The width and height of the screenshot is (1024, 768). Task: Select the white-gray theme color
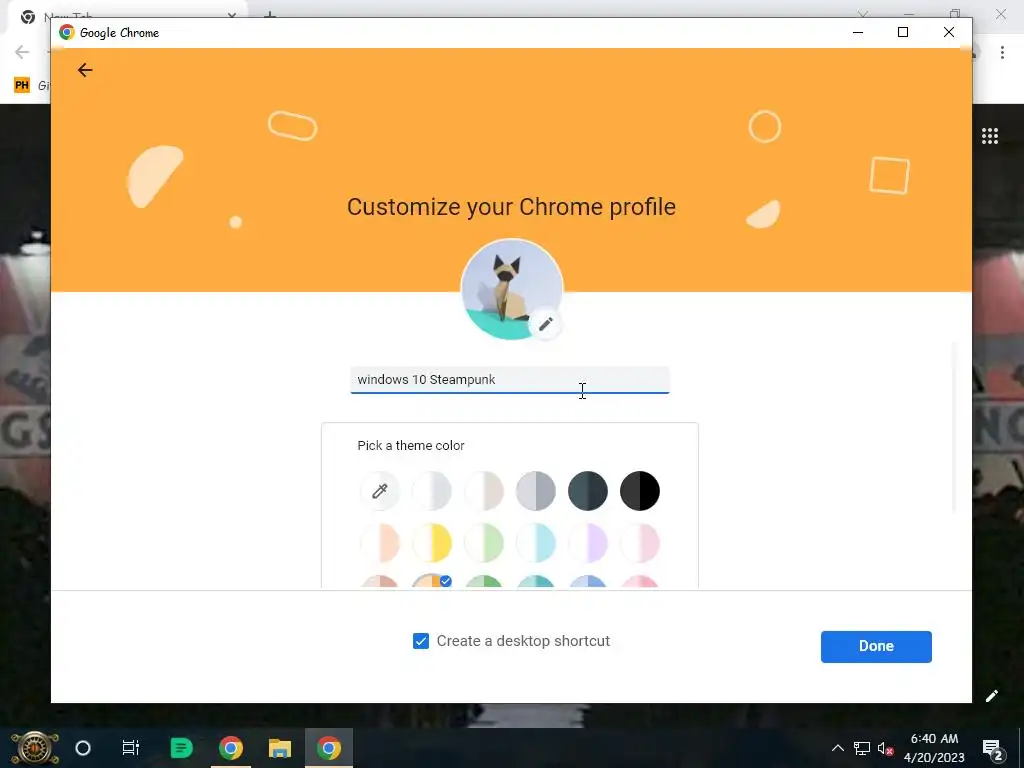coord(432,490)
